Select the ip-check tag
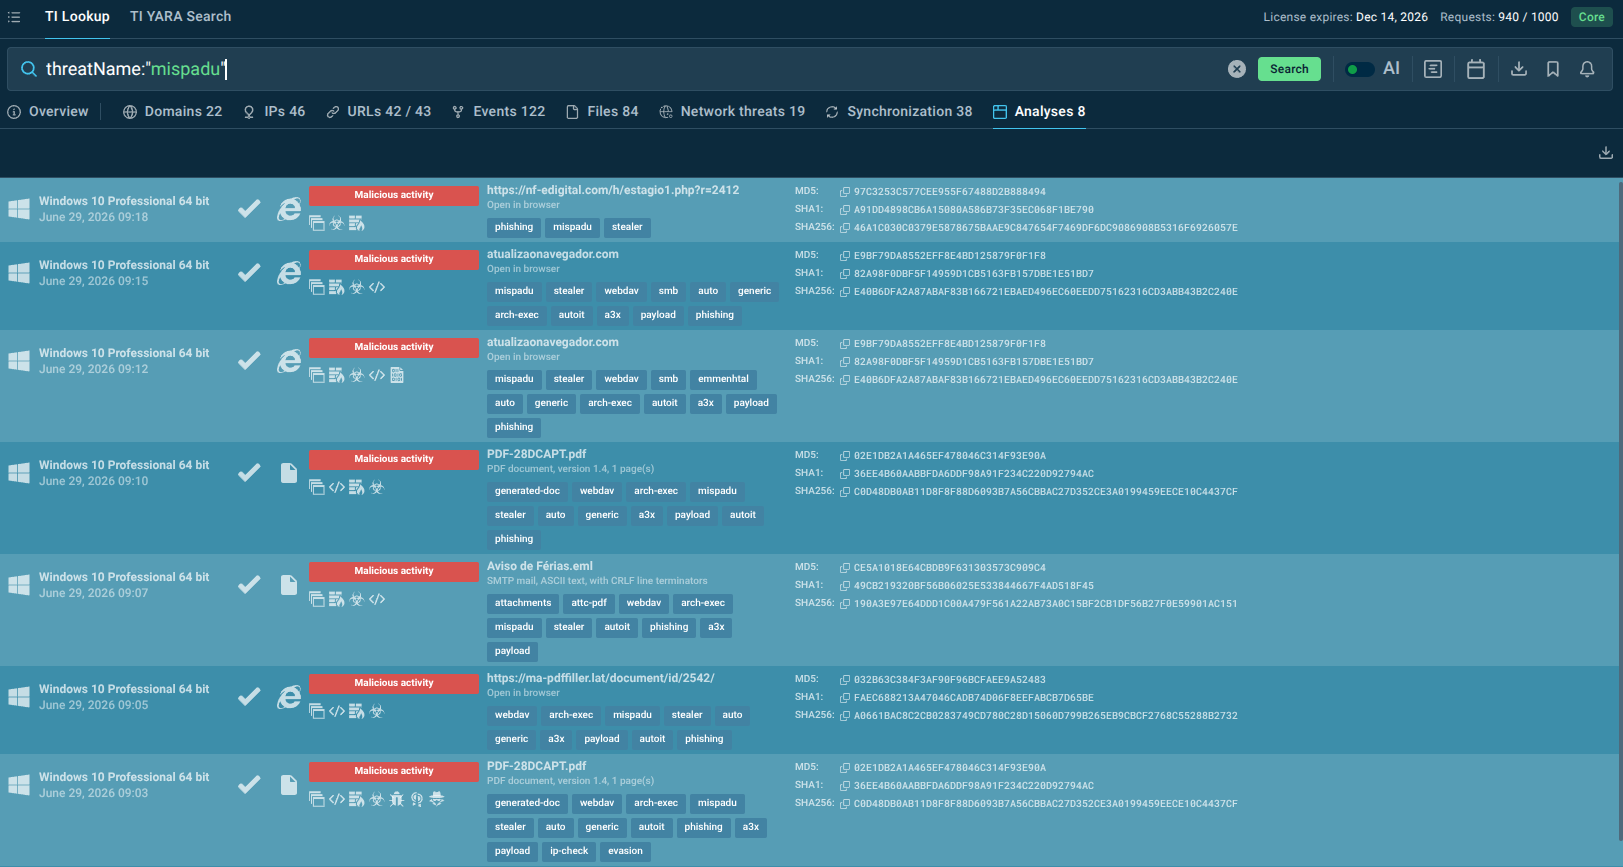Image resolution: width=1623 pixels, height=867 pixels. pyautogui.click(x=569, y=851)
